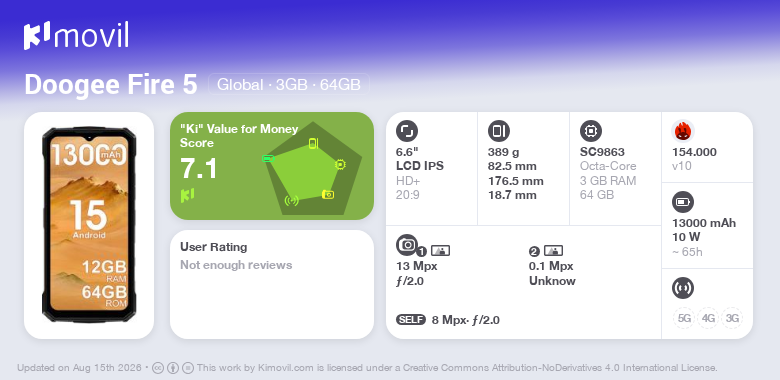Click the battery icon in radar chart
Viewport: 780px width, 380px height.
pyautogui.click(x=268, y=159)
